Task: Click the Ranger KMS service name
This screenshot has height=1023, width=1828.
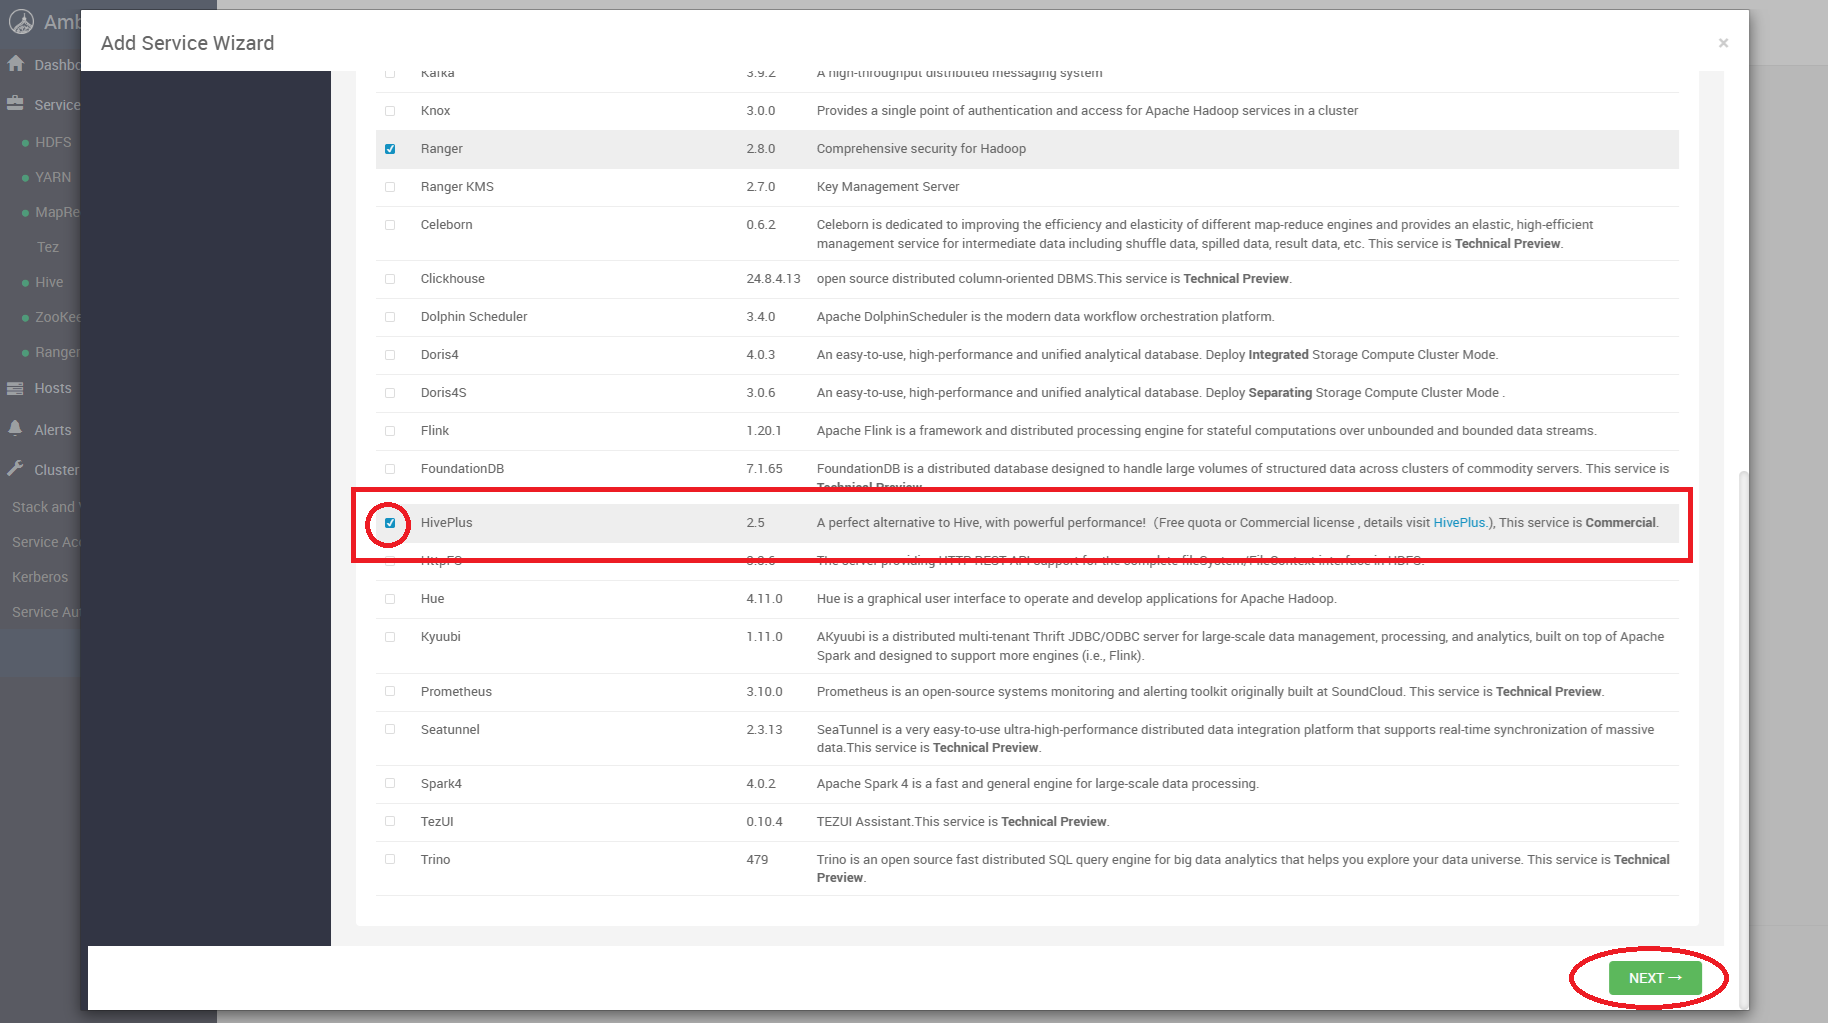Action: pos(457,187)
